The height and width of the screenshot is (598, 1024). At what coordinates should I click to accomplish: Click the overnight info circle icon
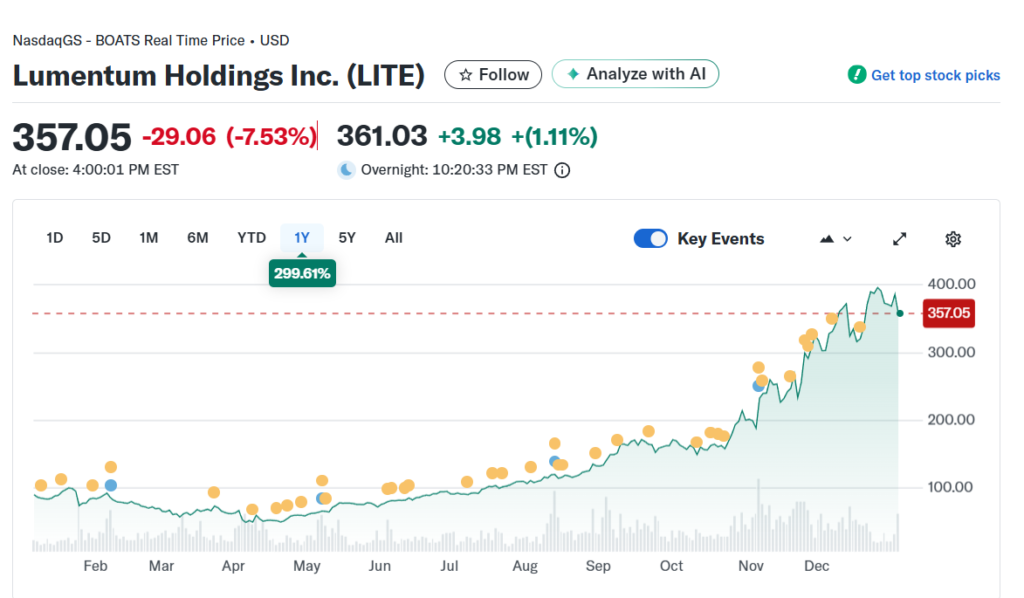pyautogui.click(x=562, y=170)
